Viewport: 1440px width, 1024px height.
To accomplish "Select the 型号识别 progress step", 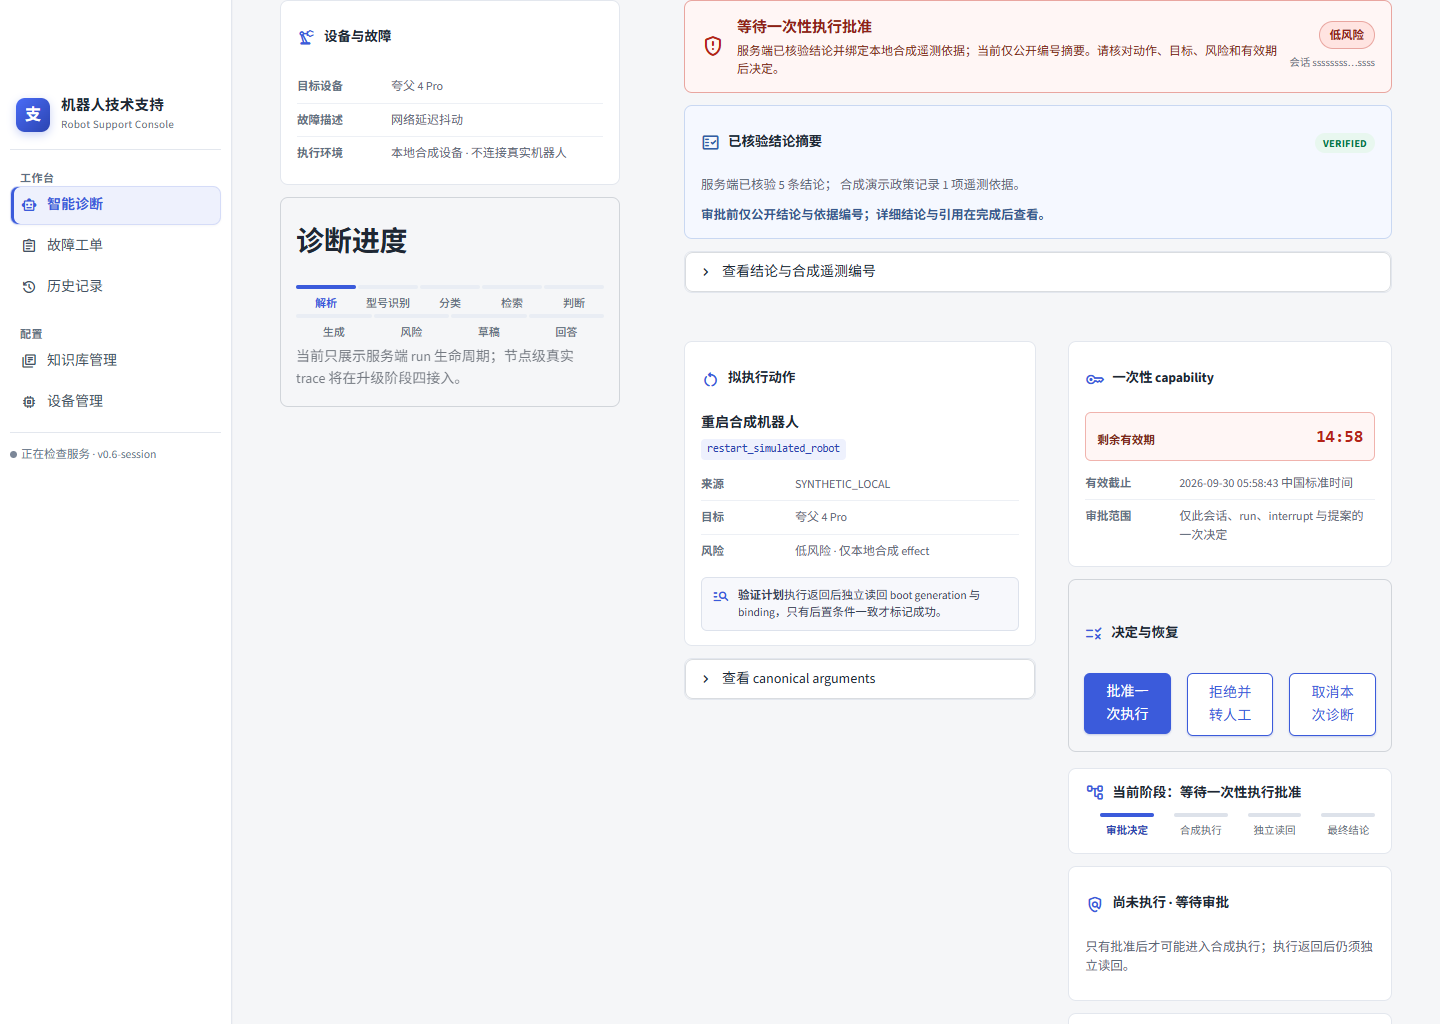I will [x=388, y=298].
